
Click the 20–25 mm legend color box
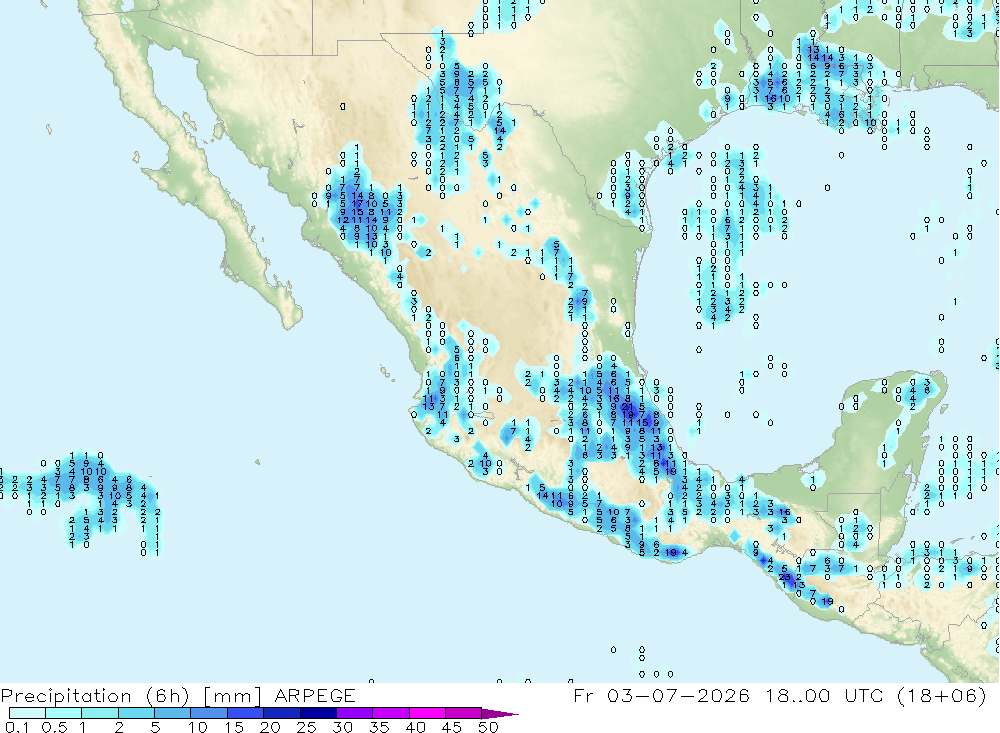(x=281, y=713)
